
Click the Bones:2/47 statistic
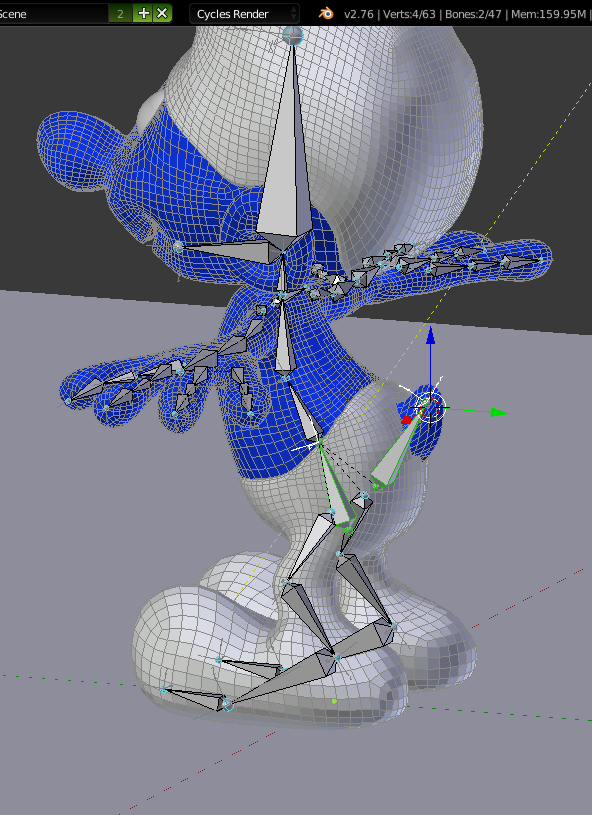coord(473,14)
